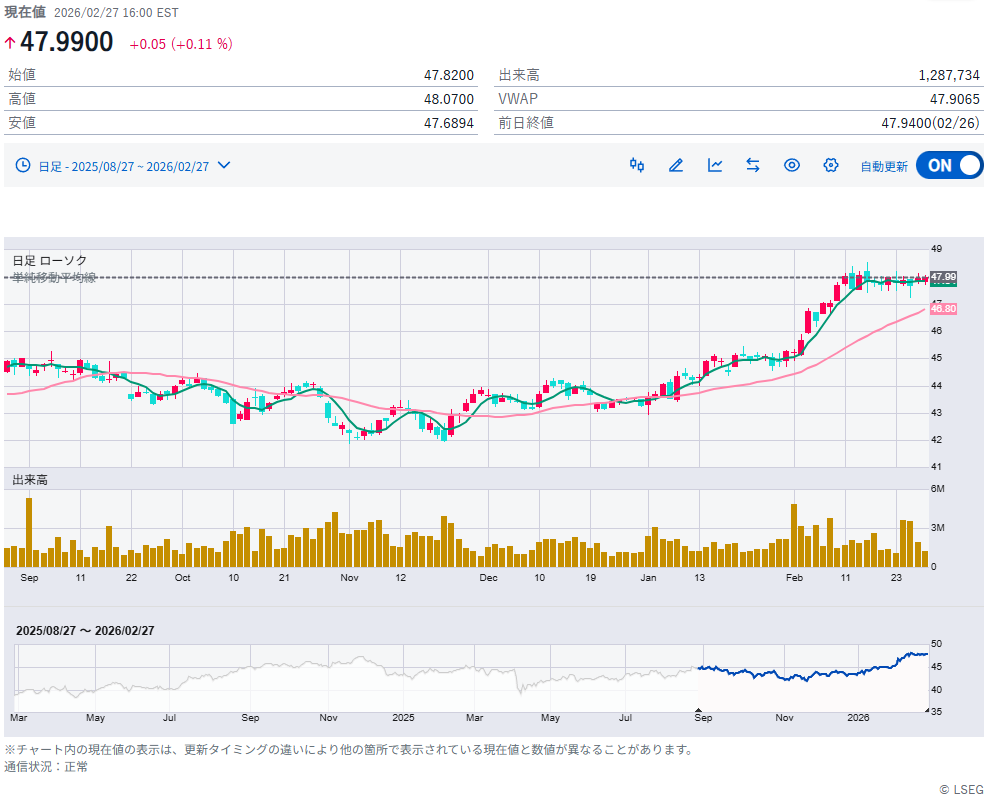
Task: Expand the date range chevron dropdown
Action: [x=224, y=166]
